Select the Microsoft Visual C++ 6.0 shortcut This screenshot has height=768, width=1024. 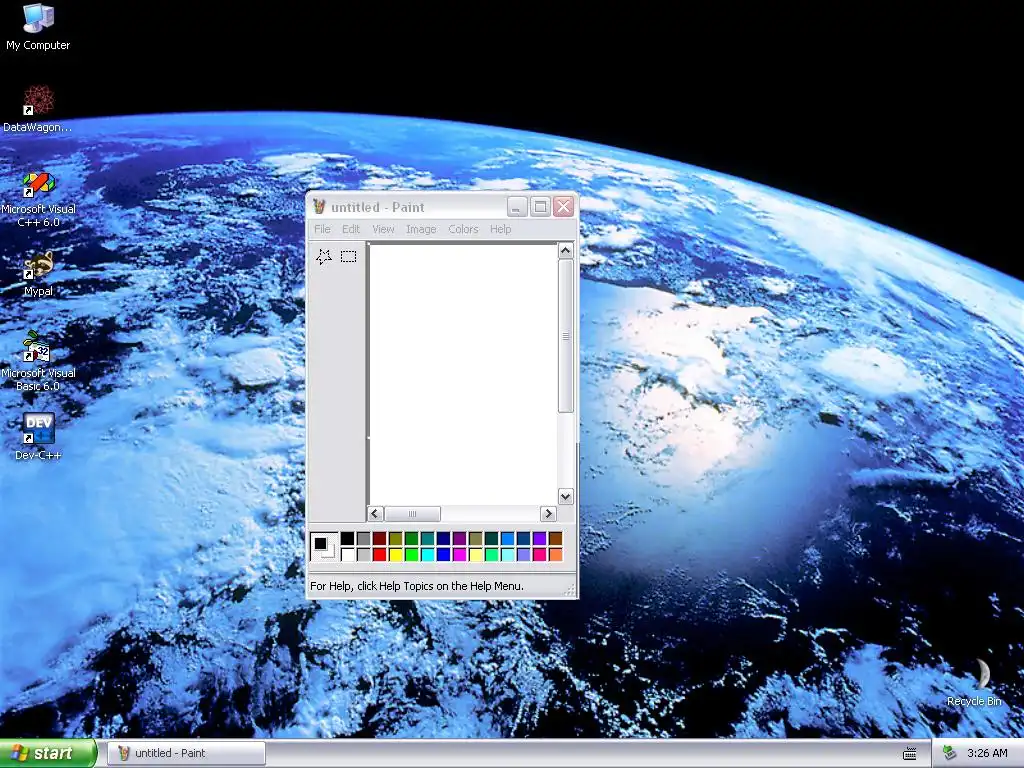click(x=38, y=199)
